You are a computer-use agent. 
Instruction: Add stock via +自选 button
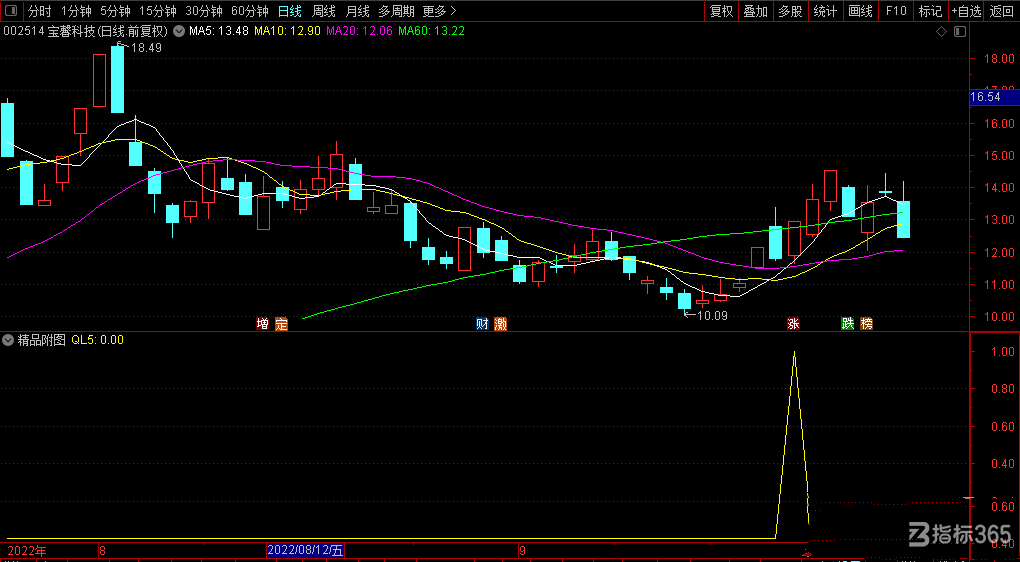point(967,11)
